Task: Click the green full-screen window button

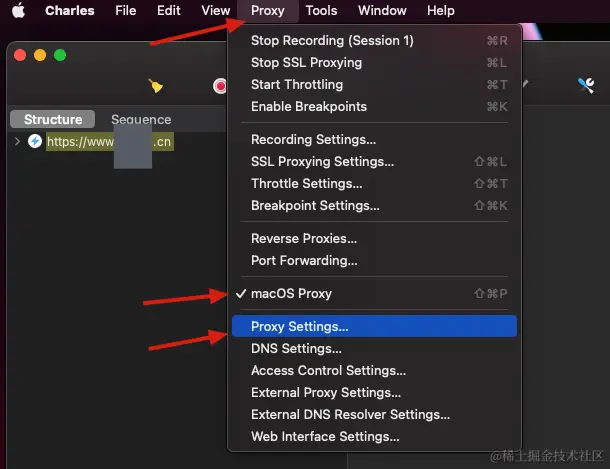Action: tap(60, 55)
